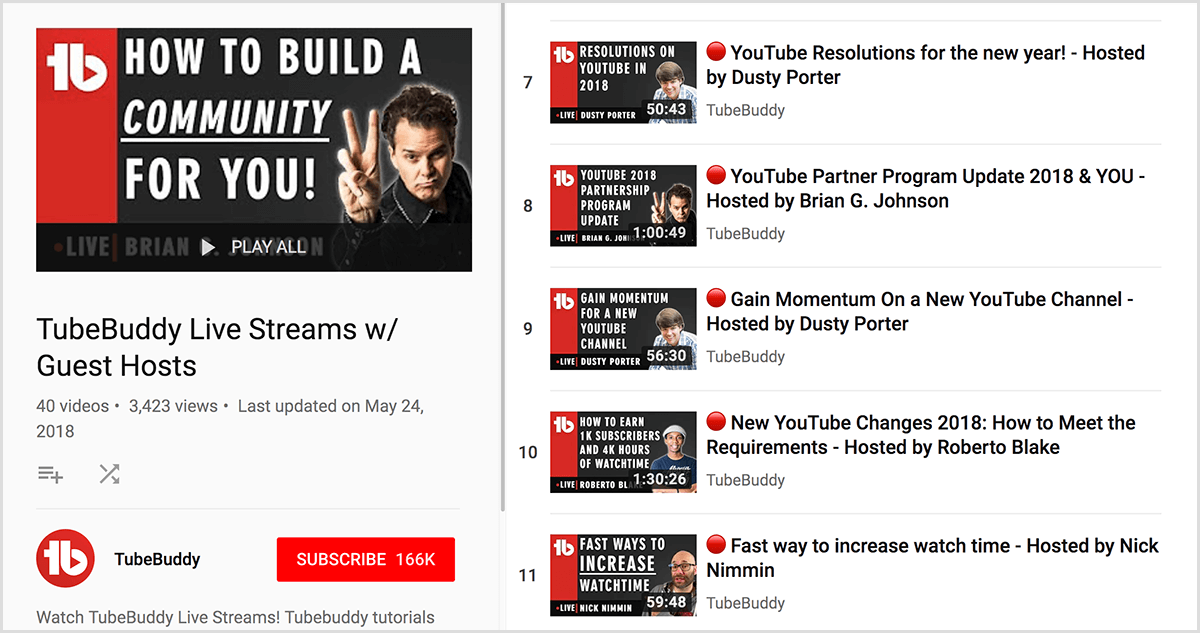Open title "Gain Momentum On a New YouTube Channel"
This screenshot has height=633, width=1200.
pyautogui.click(x=920, y=311)
